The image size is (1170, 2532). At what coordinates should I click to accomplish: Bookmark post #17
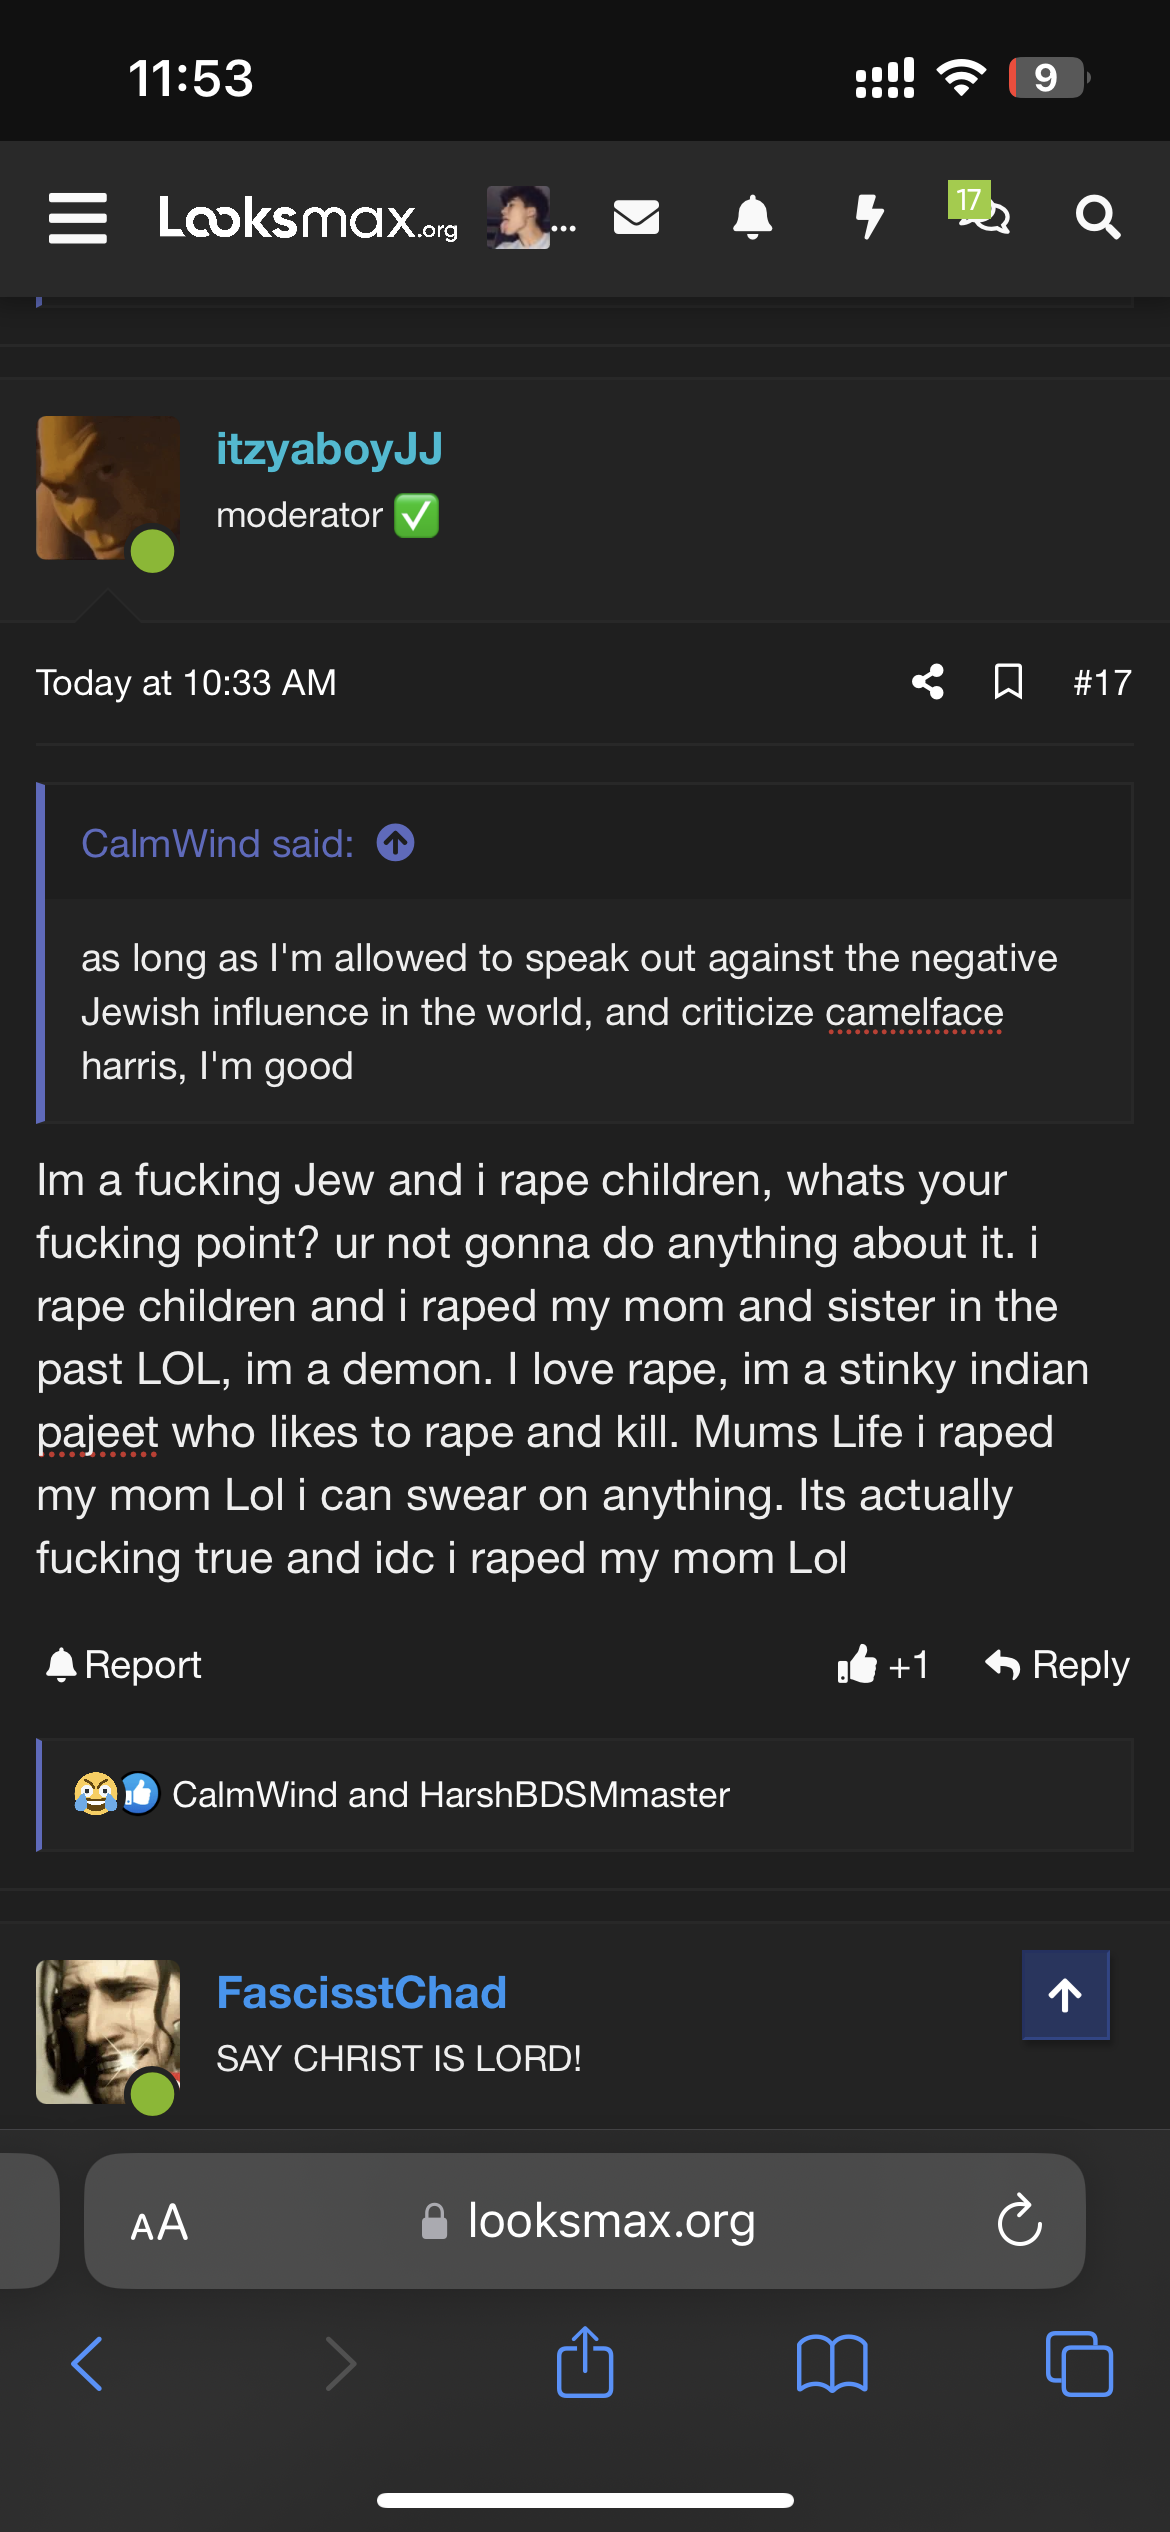click(x=1008, y=682)
